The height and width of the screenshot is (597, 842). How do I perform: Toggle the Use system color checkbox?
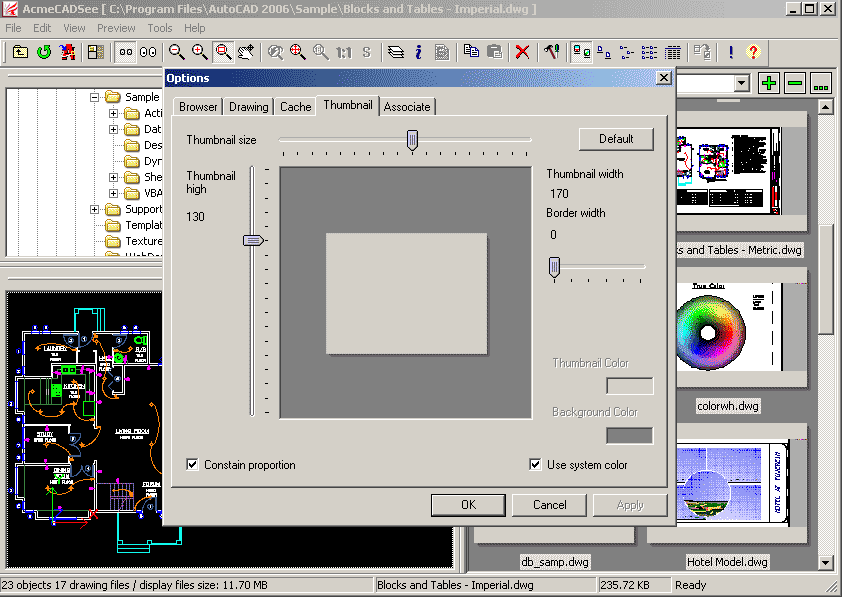click(x=535, y=464)
